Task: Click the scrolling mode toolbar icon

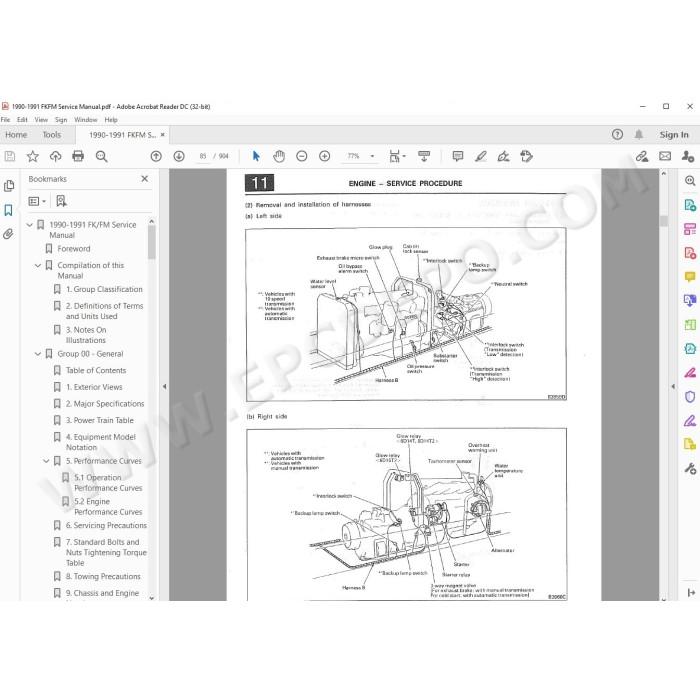Action: click(424, 156)
